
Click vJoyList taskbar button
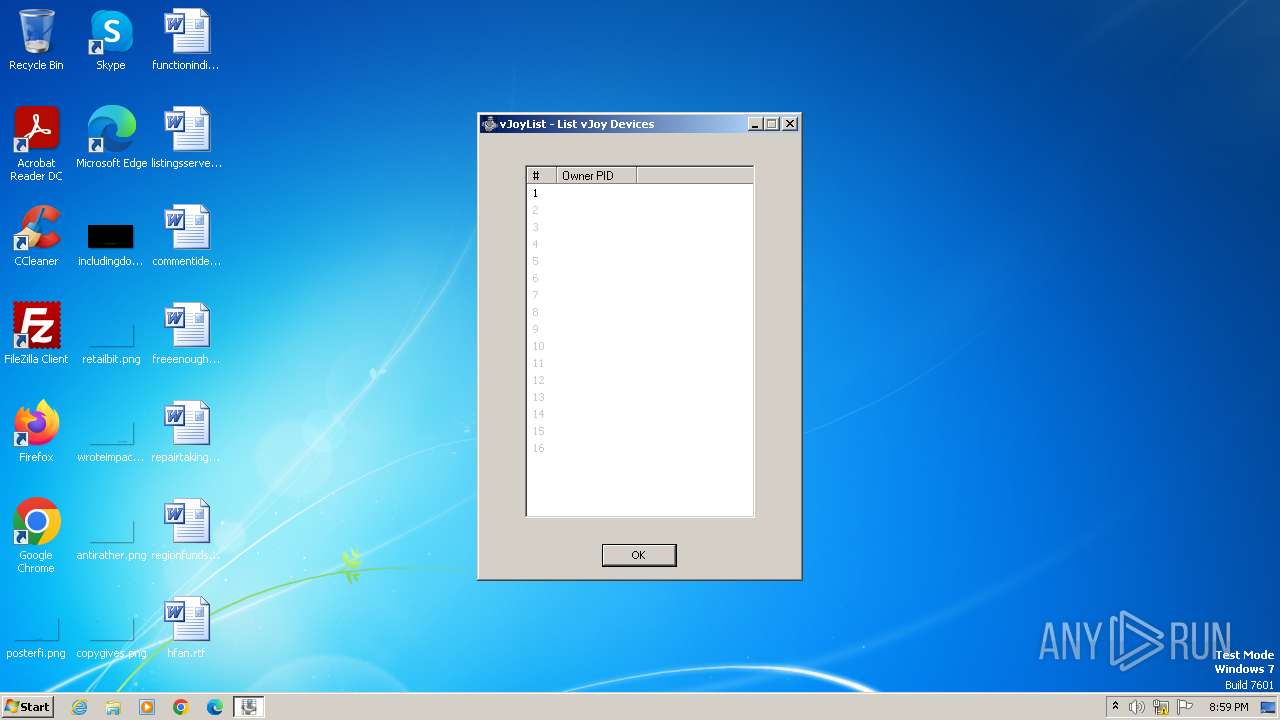click(248, 707)
